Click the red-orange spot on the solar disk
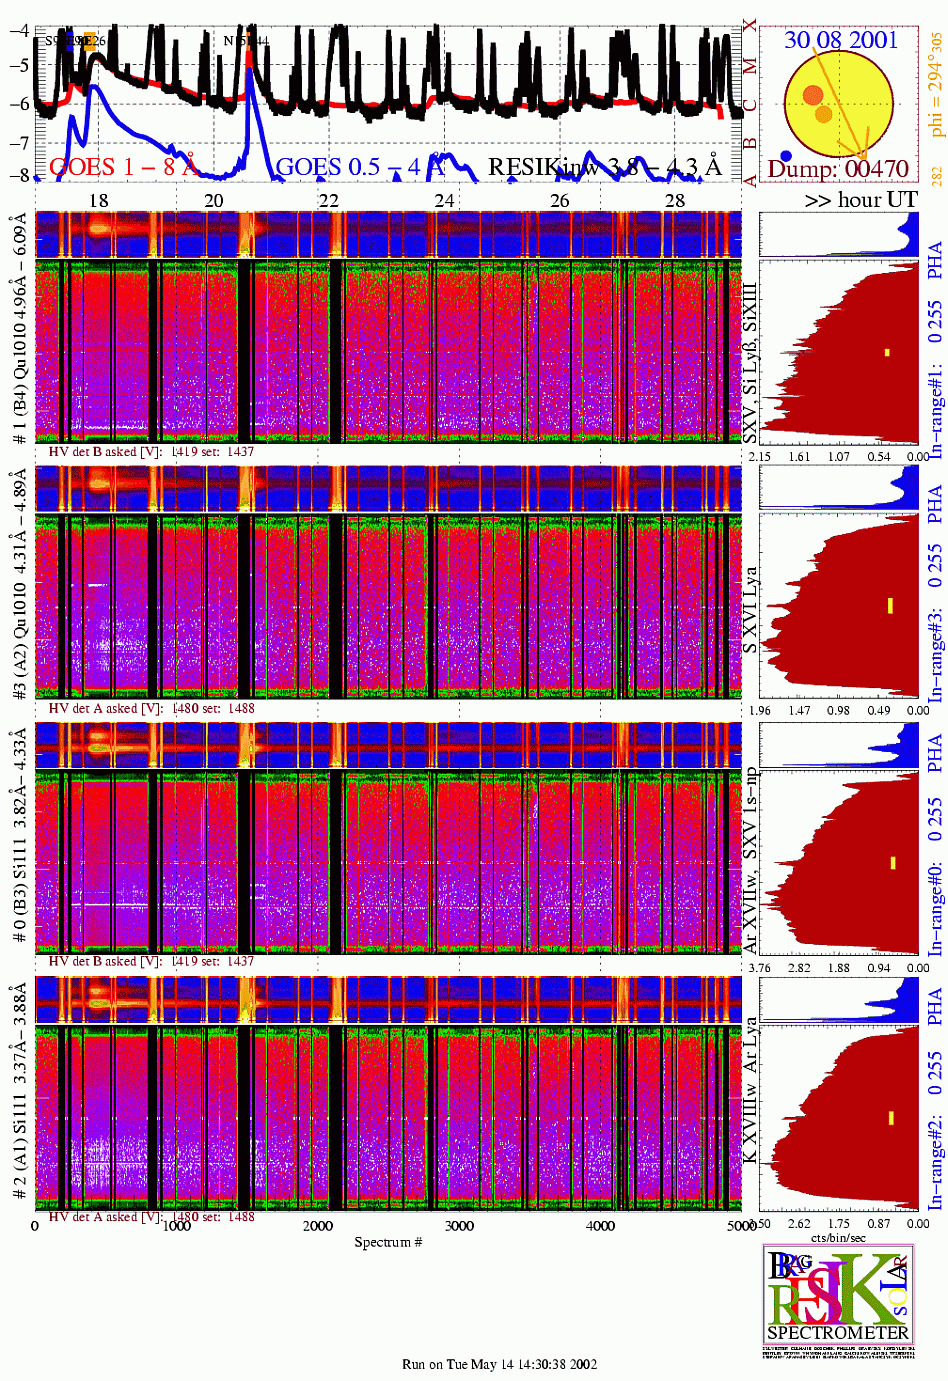The image size is (948, 1381). click(x=812, y=95)
